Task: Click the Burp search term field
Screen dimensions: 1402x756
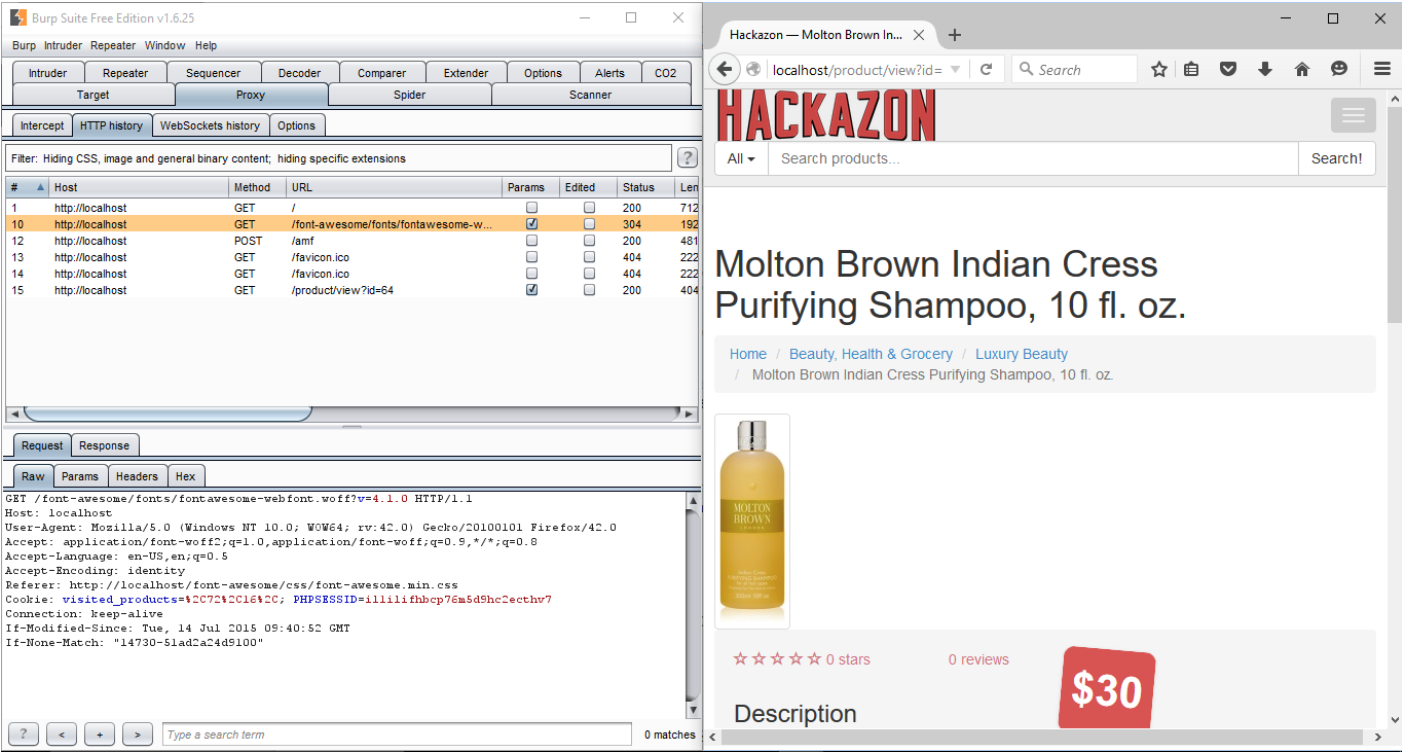Action: [397, 734]
